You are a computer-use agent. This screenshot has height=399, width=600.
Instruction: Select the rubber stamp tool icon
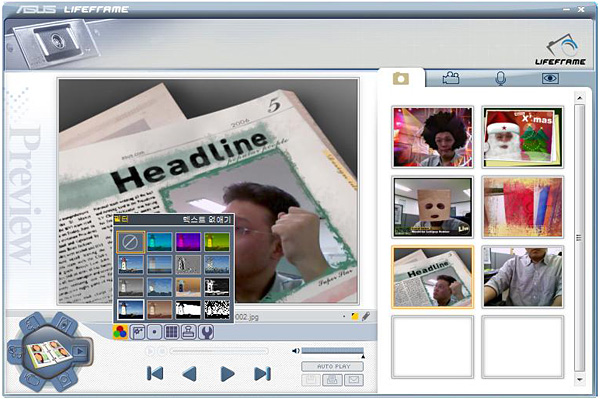tap(189, 332)
